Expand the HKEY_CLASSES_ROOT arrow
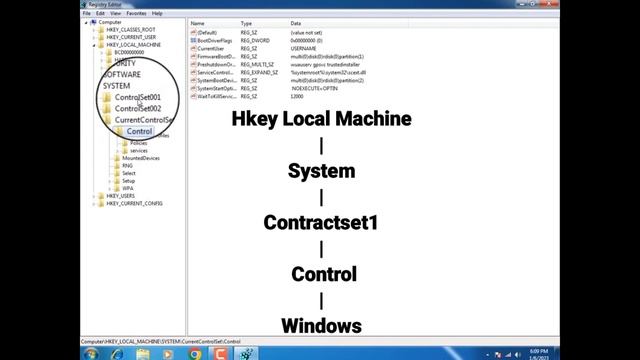This screenshot has height=360, width=640. (x=94, y=30)
